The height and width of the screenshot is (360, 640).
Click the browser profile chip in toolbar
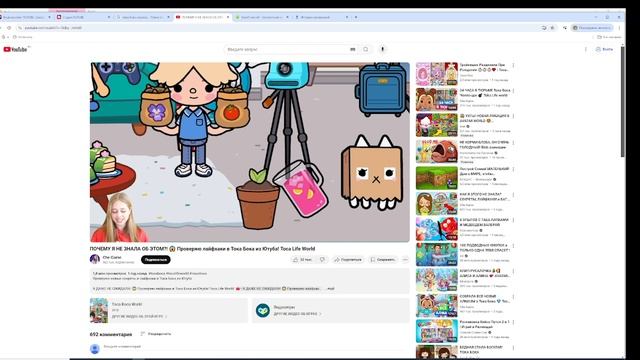(x=592, y=28)
